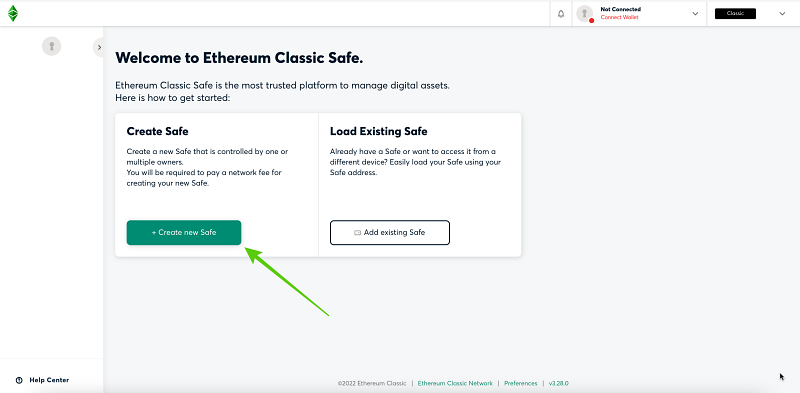Click the Connect Wallet link
This screenshot has width=800, height=393.
coord(619,17)
